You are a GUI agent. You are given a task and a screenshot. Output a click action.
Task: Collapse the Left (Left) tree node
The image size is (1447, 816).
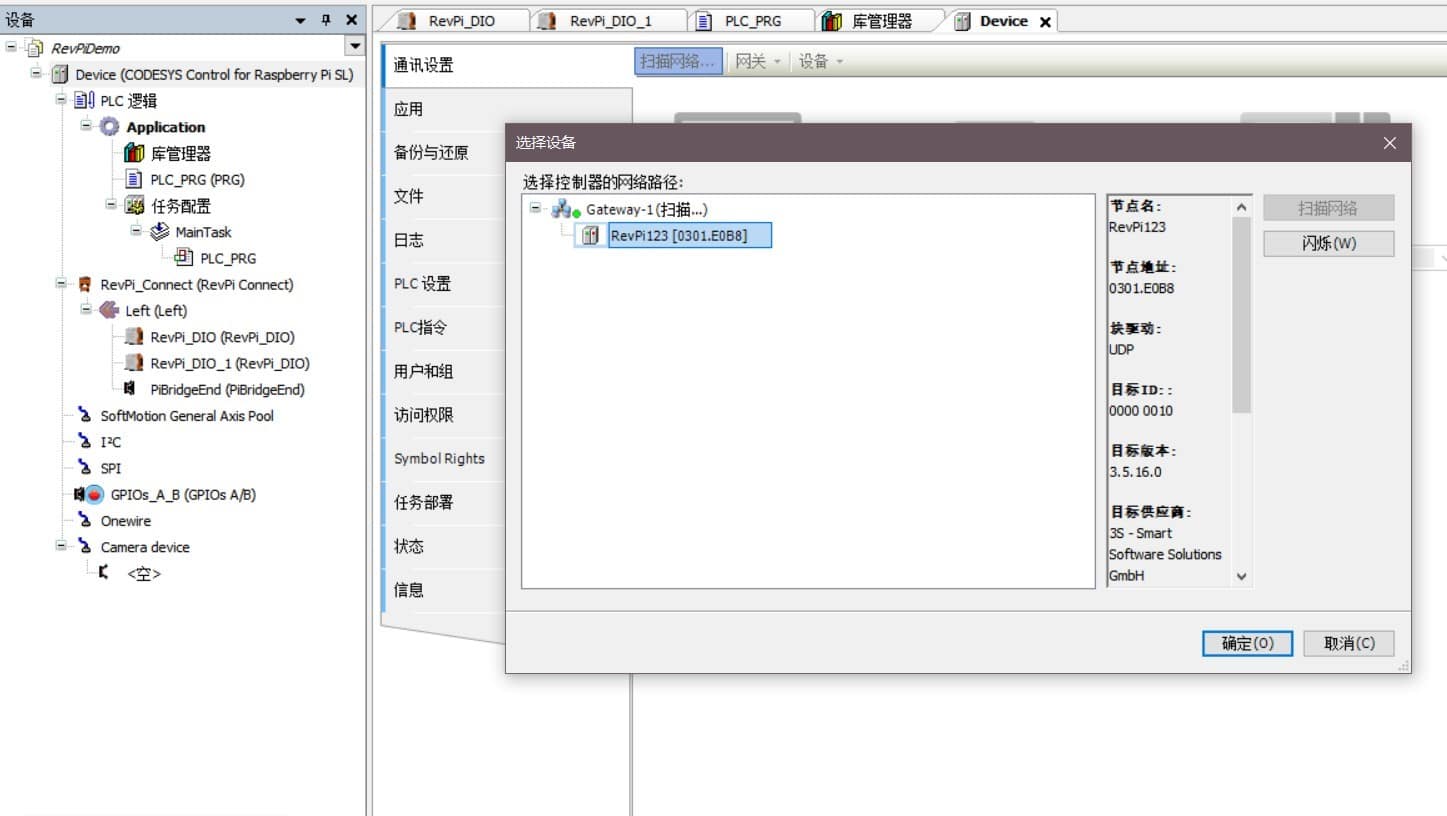[86, 310]
